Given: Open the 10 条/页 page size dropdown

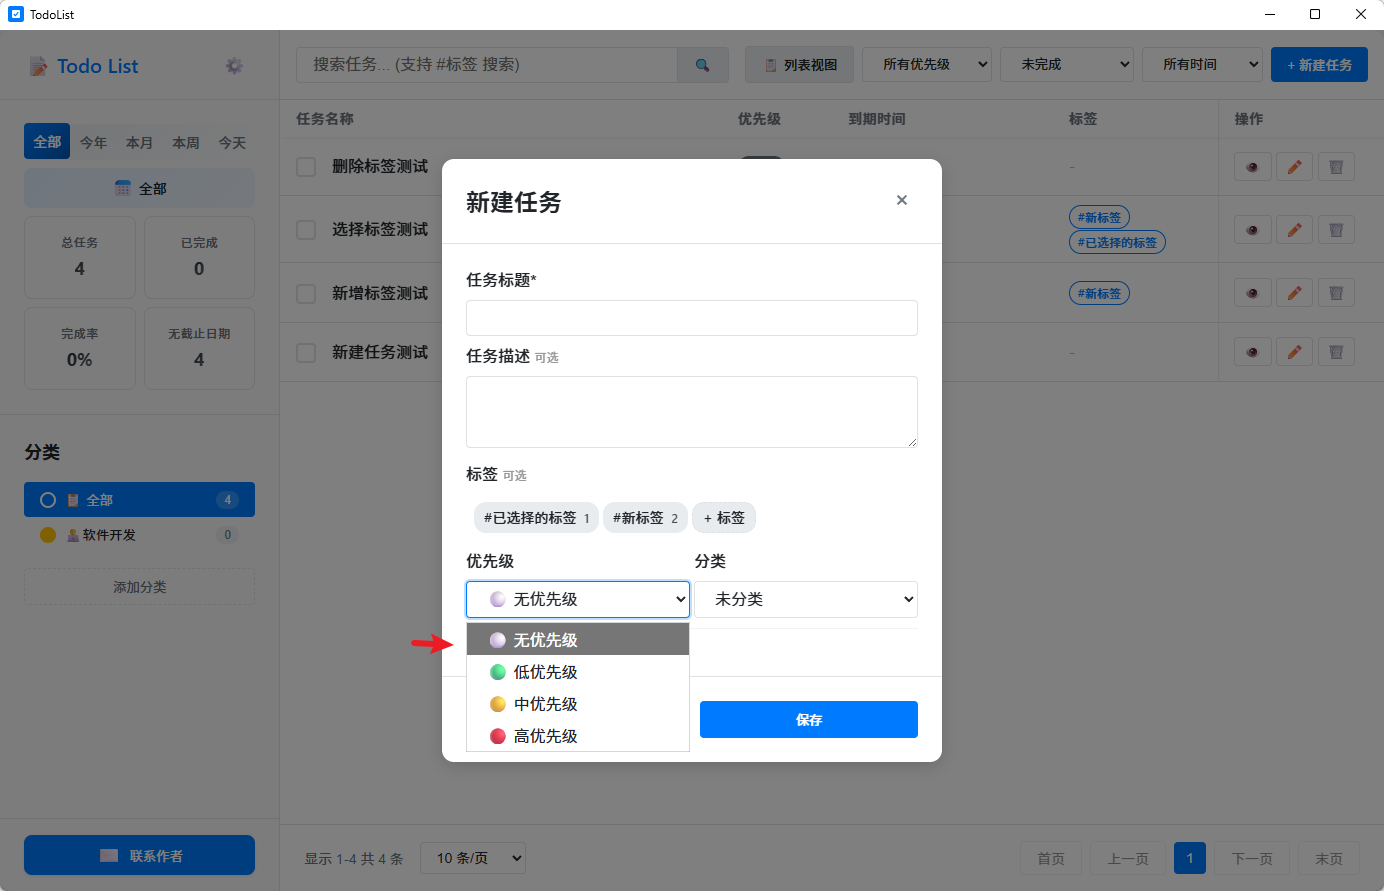Looking at the screenshot, I should [x=473, y=858].
